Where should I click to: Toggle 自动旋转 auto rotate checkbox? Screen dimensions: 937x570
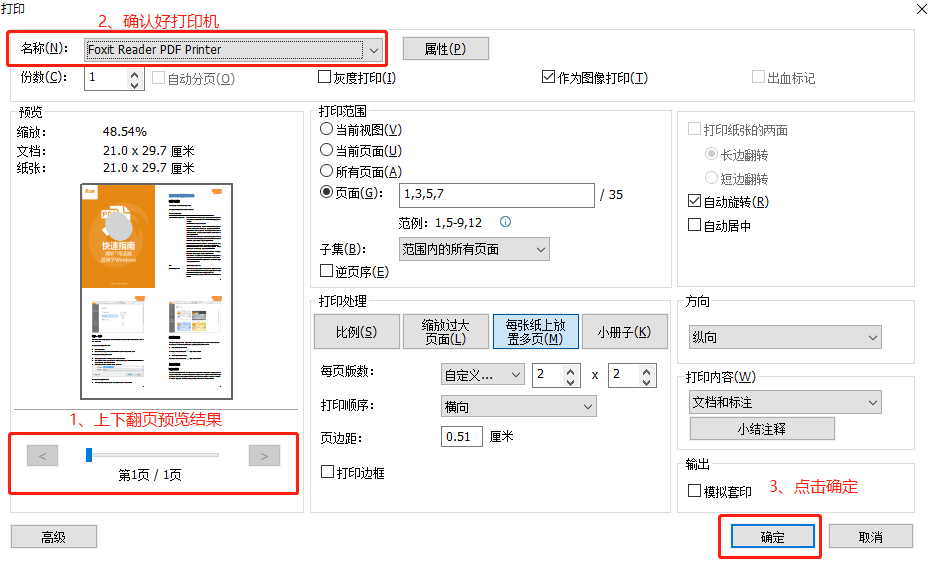[694, 201]
